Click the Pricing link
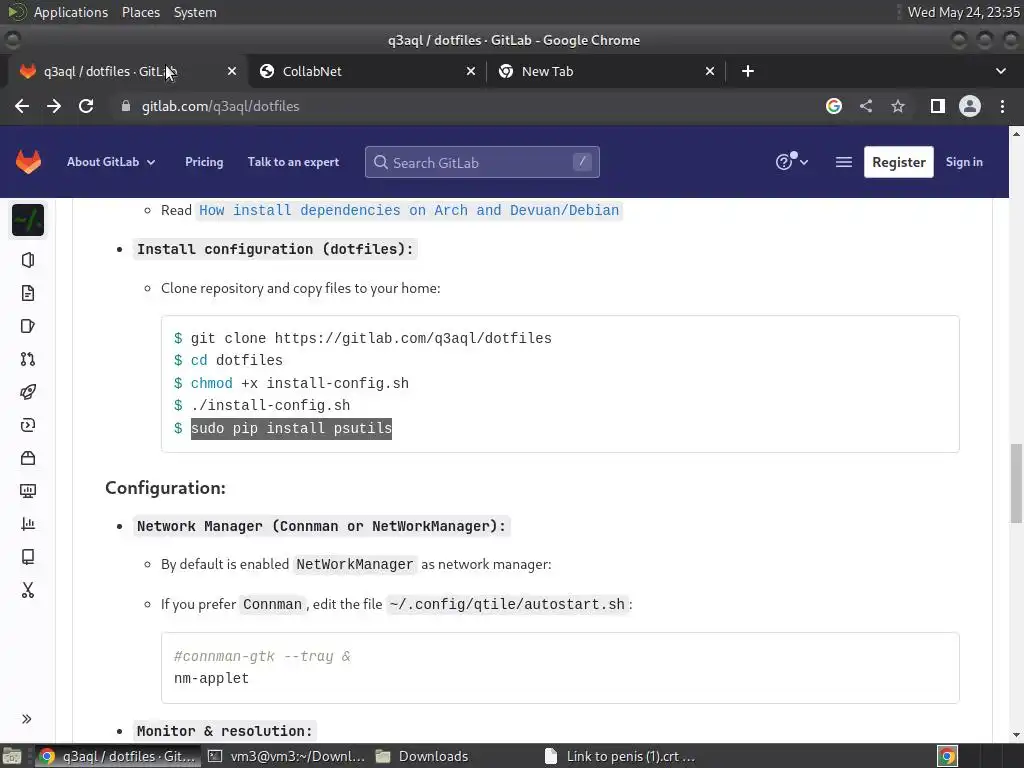The width and height of the screenshot is (1024, 768). [x=204, y=162]
